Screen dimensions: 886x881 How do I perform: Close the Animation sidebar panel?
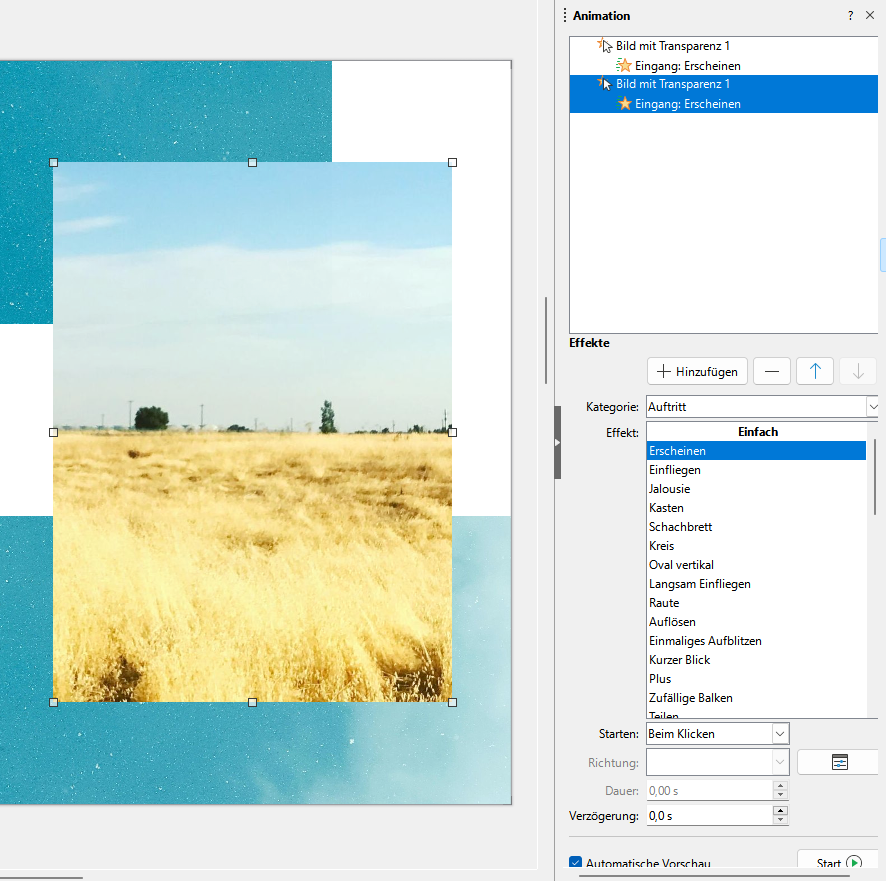(x=870, y=16)
